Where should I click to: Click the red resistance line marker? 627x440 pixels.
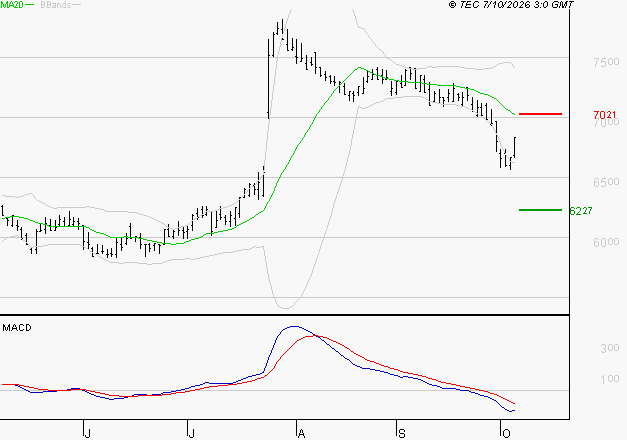tap(540, 114)
